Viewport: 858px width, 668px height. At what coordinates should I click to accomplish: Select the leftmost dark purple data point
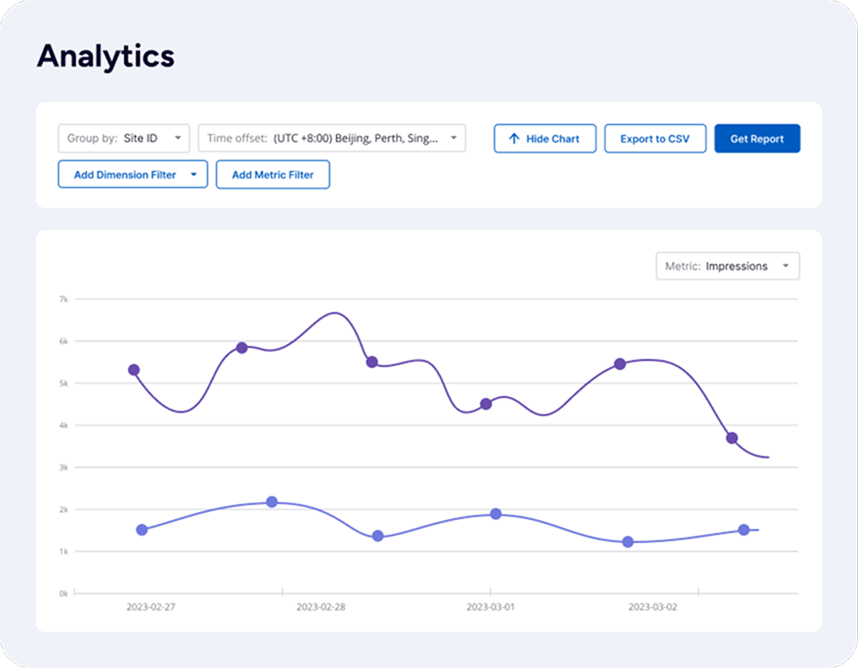coord(134,370)
